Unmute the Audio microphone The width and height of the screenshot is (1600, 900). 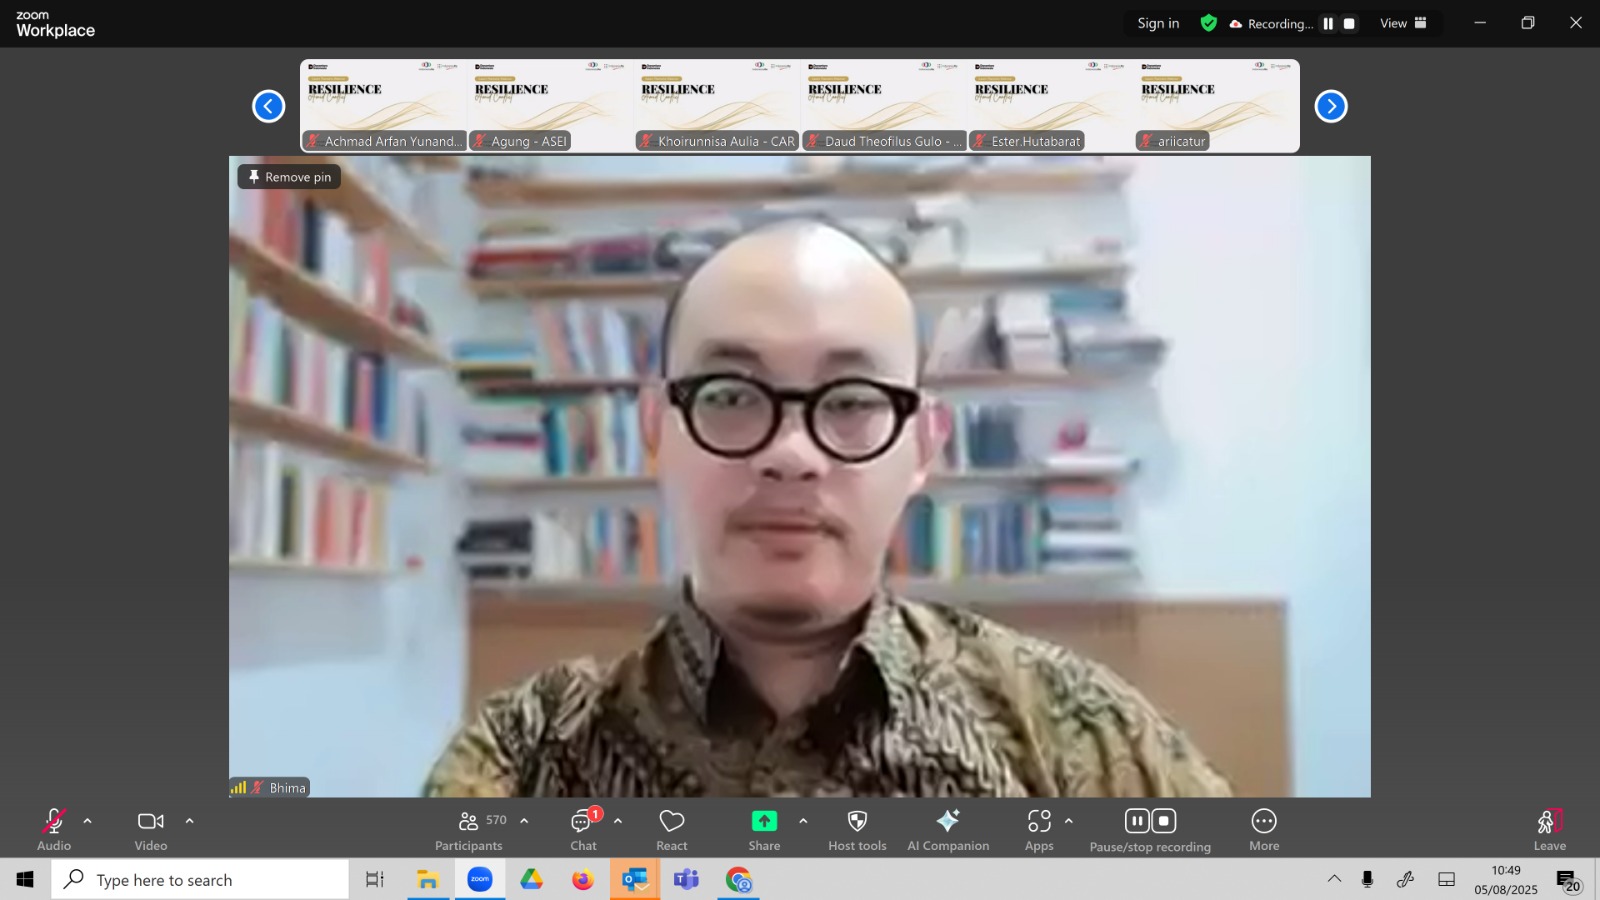click(54, 830)
